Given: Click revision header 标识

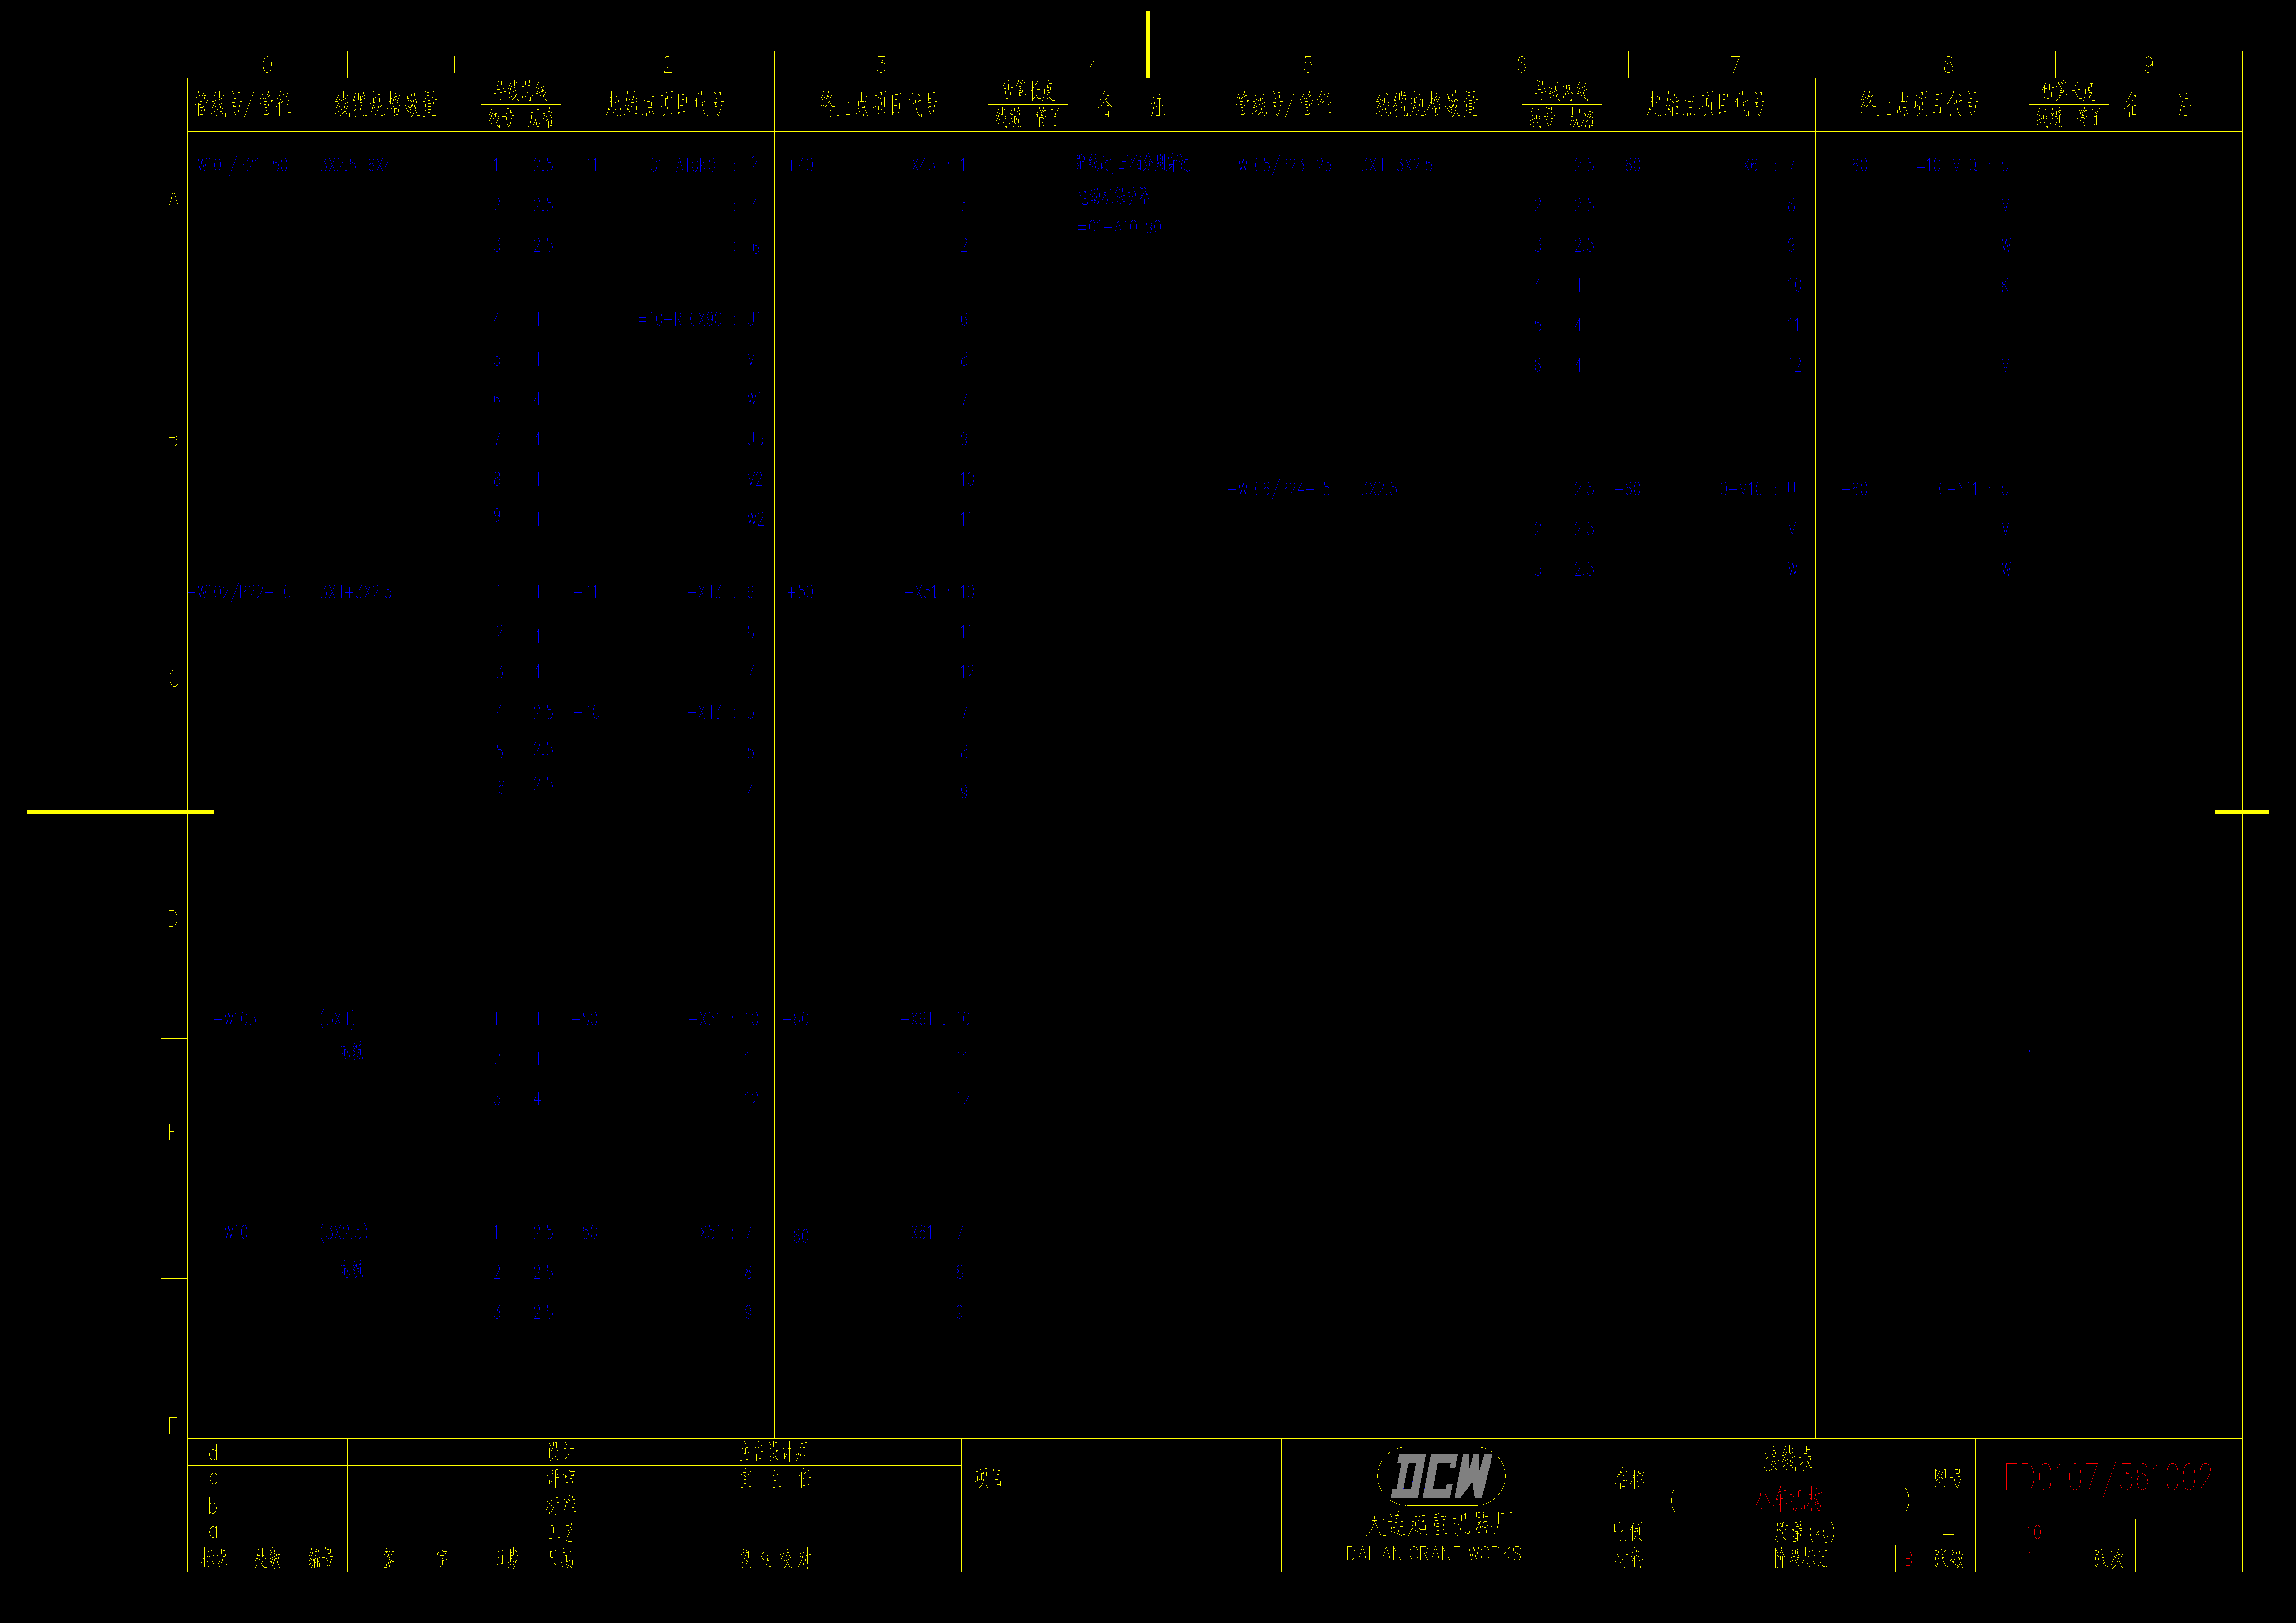Looking at the screenshot, I should (214, 1559).
